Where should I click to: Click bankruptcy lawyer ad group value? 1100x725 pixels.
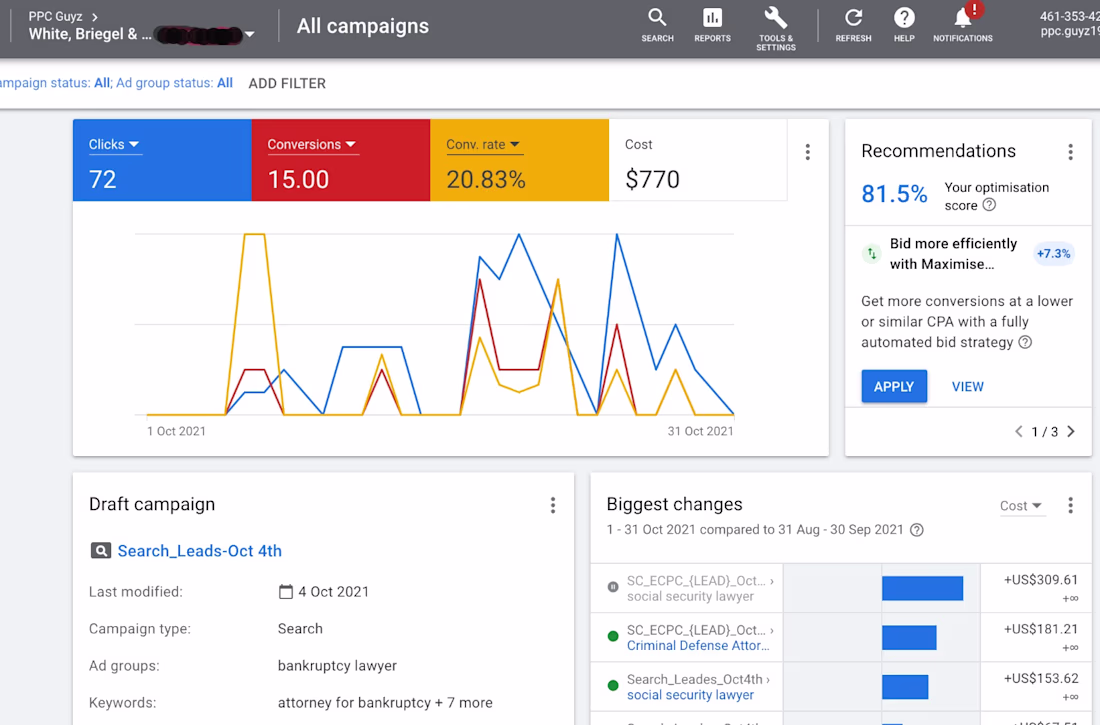click(x=337, y=665)
